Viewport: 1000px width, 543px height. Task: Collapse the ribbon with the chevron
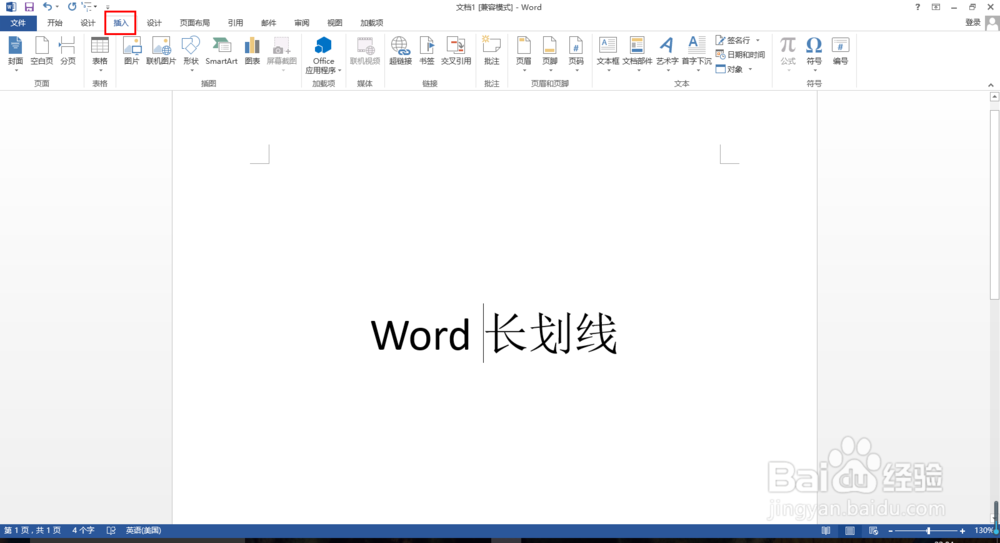990,84
